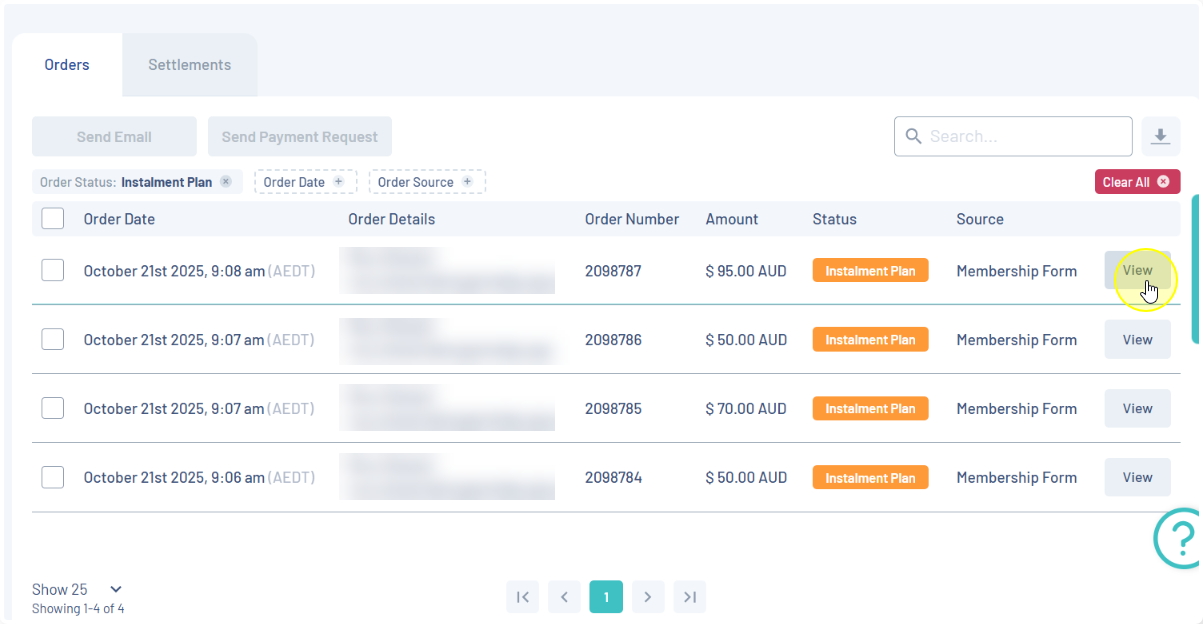The width and height of the screenshot is (1203, 624).
Task: Switch to the Settlements tab
Action: [190, 65]
